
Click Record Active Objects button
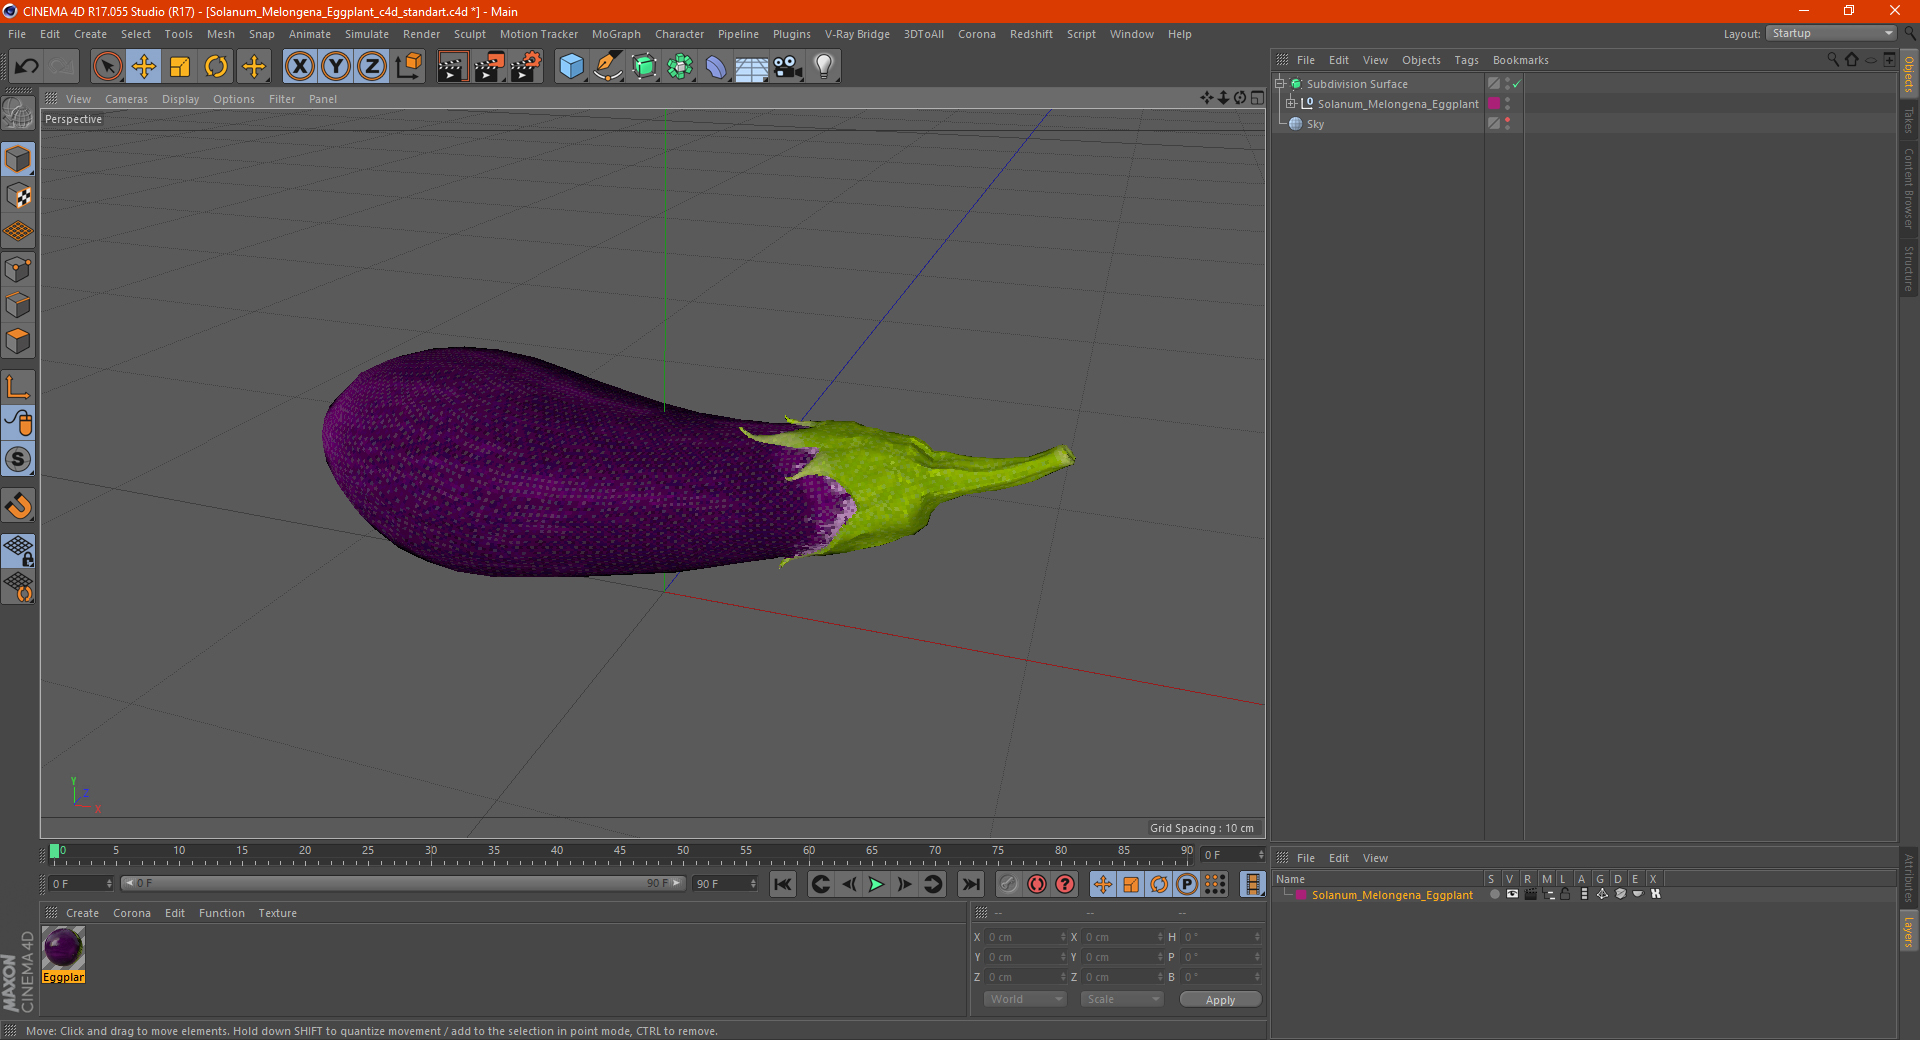point(1009,884)
